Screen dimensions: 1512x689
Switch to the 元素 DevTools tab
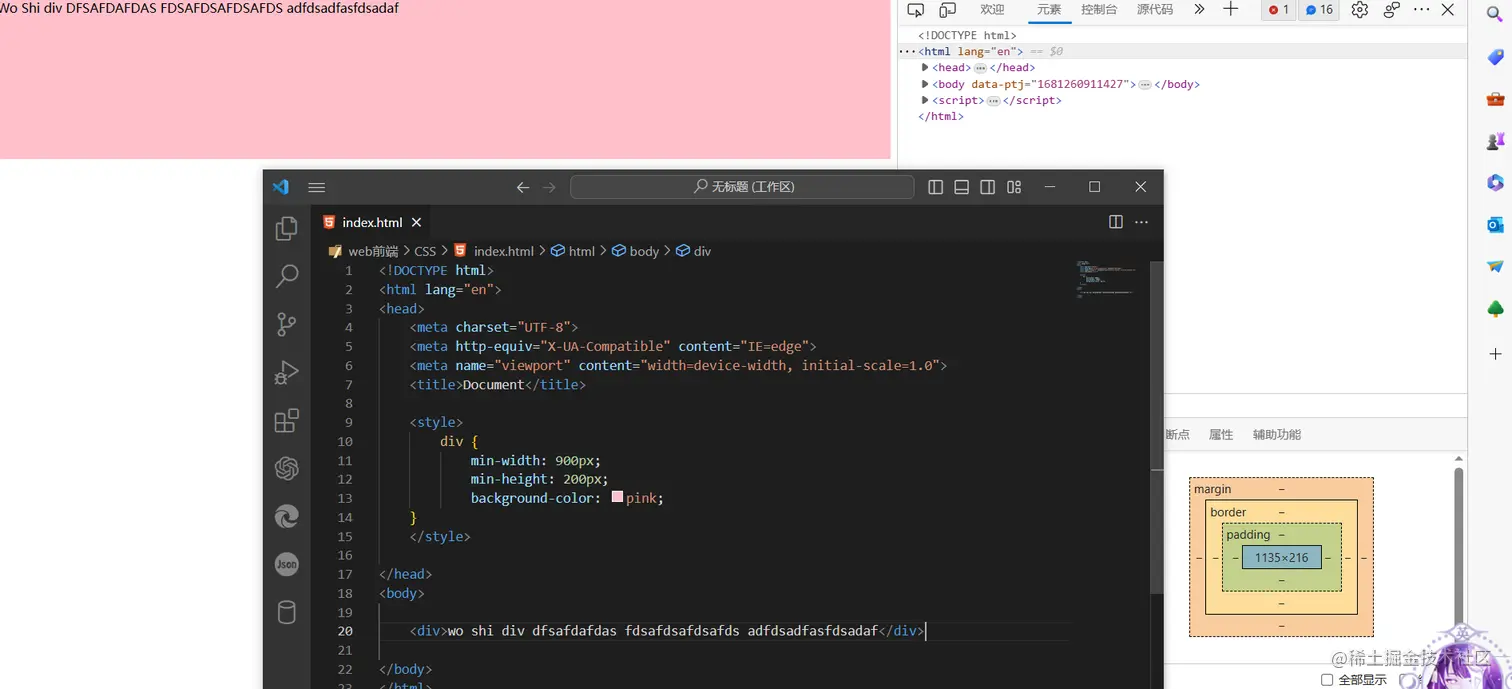coord(1049,10)
